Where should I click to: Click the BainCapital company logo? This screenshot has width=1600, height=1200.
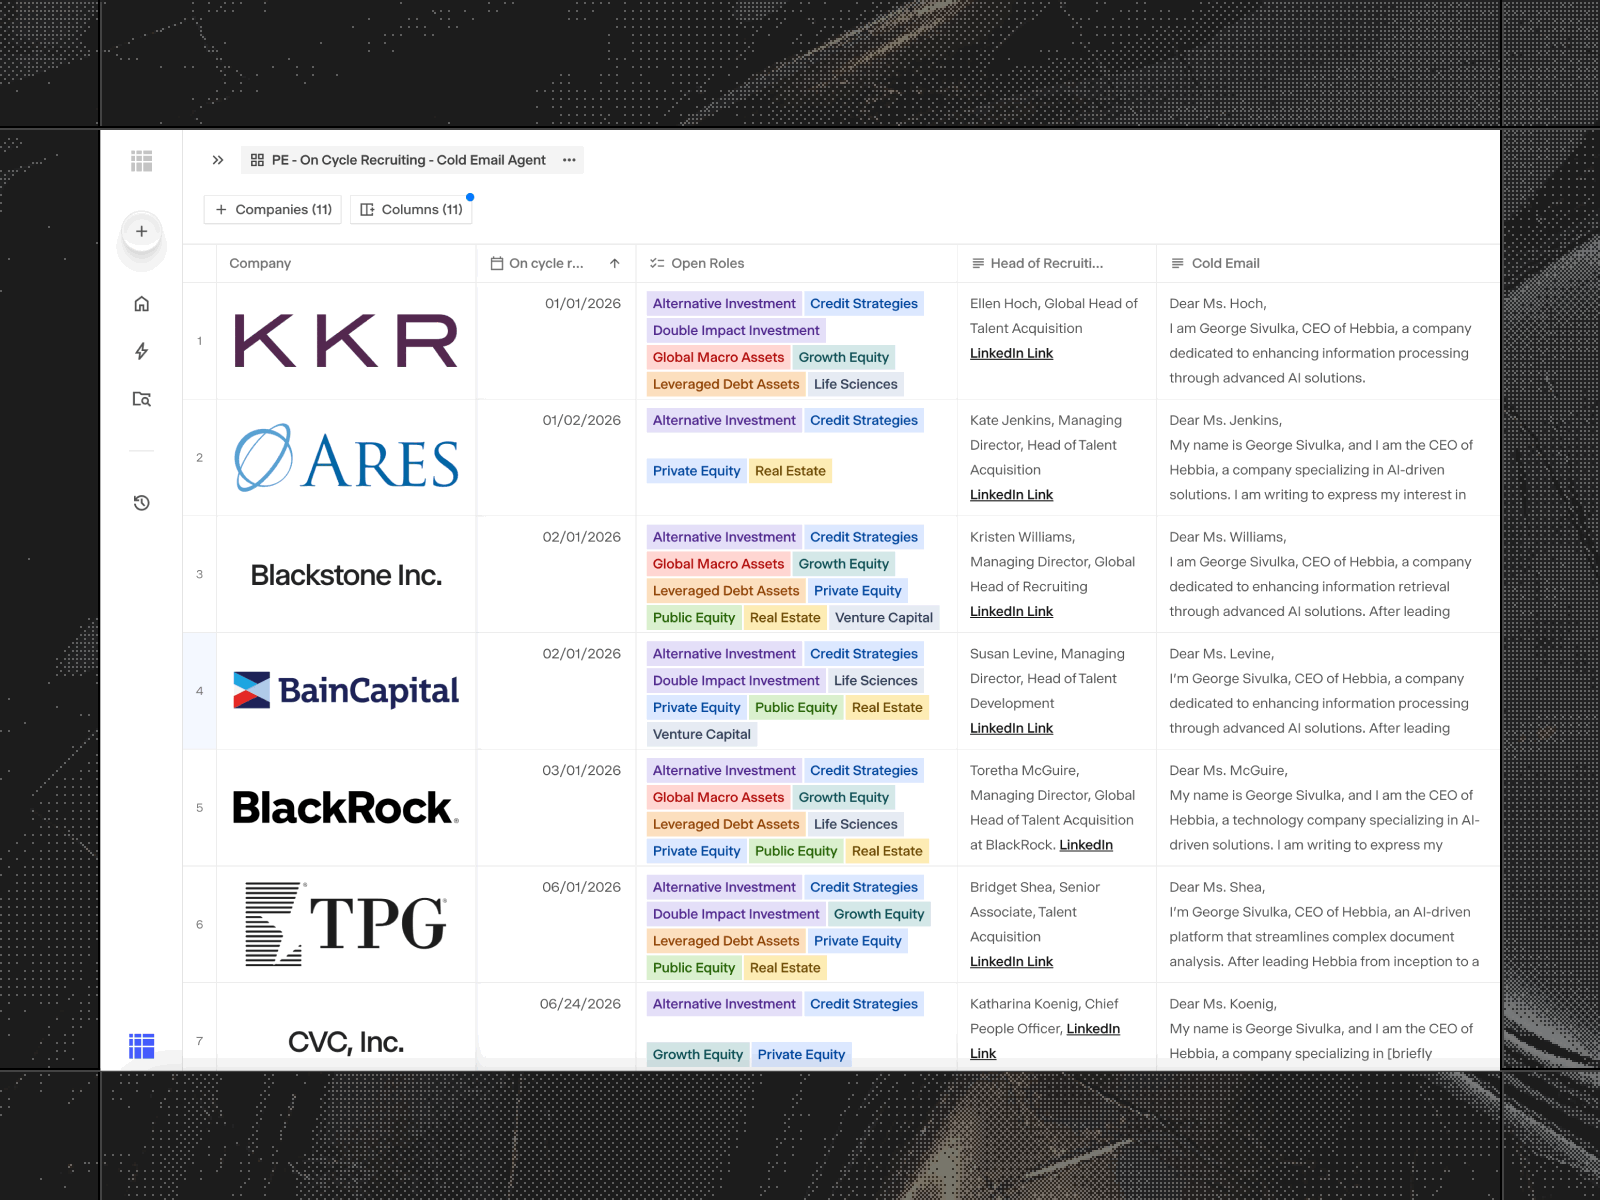point(346,691)
